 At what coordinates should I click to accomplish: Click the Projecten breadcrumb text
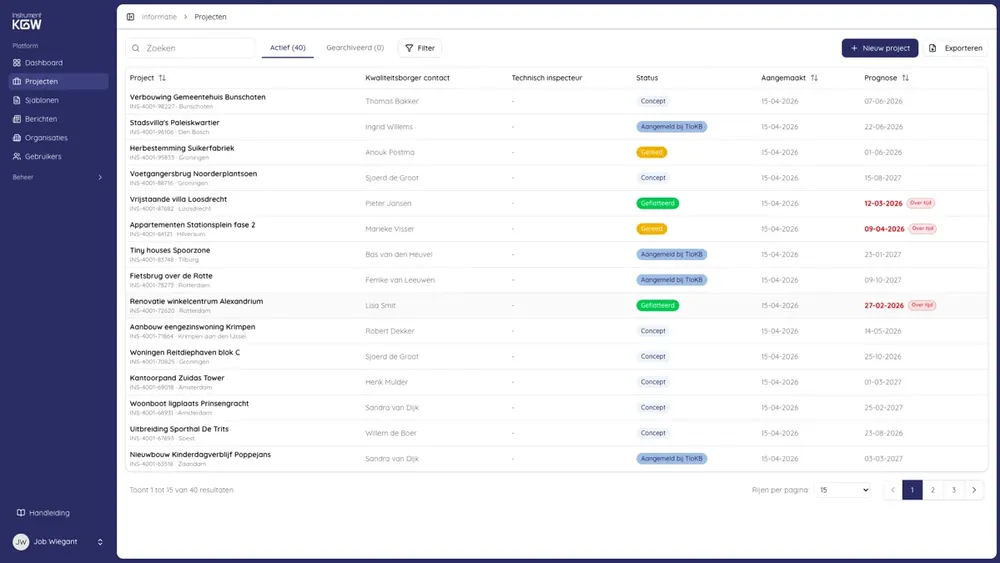point(210,17)
